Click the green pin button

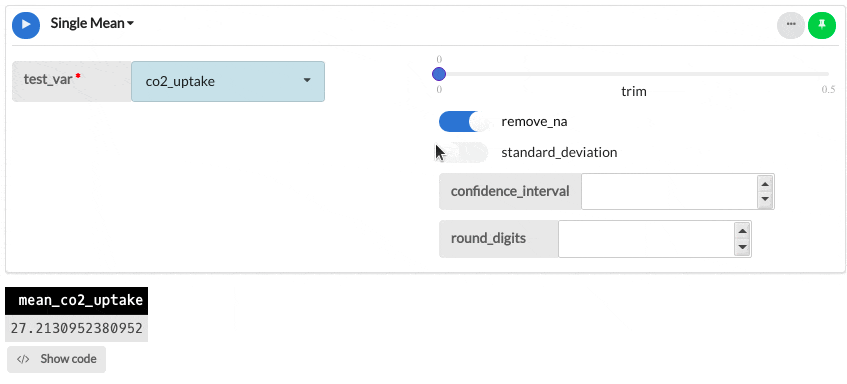[822, 25]
